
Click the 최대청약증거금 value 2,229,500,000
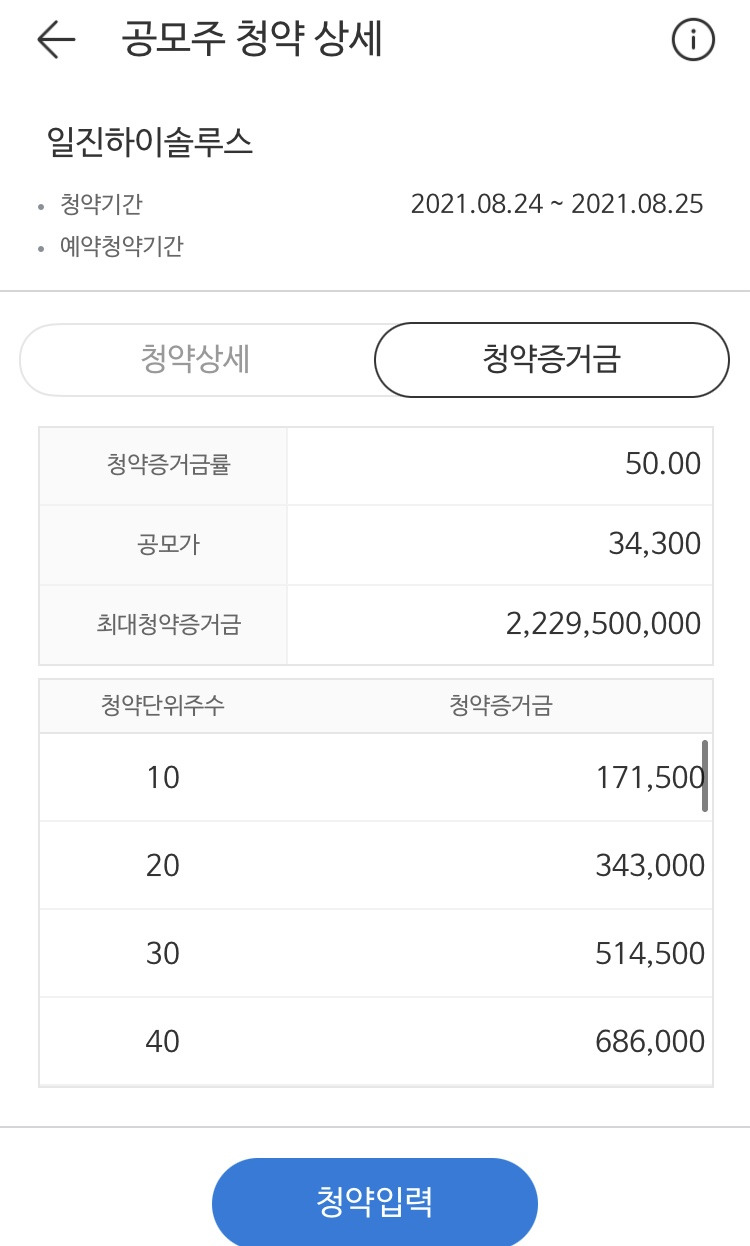[603, 624]
